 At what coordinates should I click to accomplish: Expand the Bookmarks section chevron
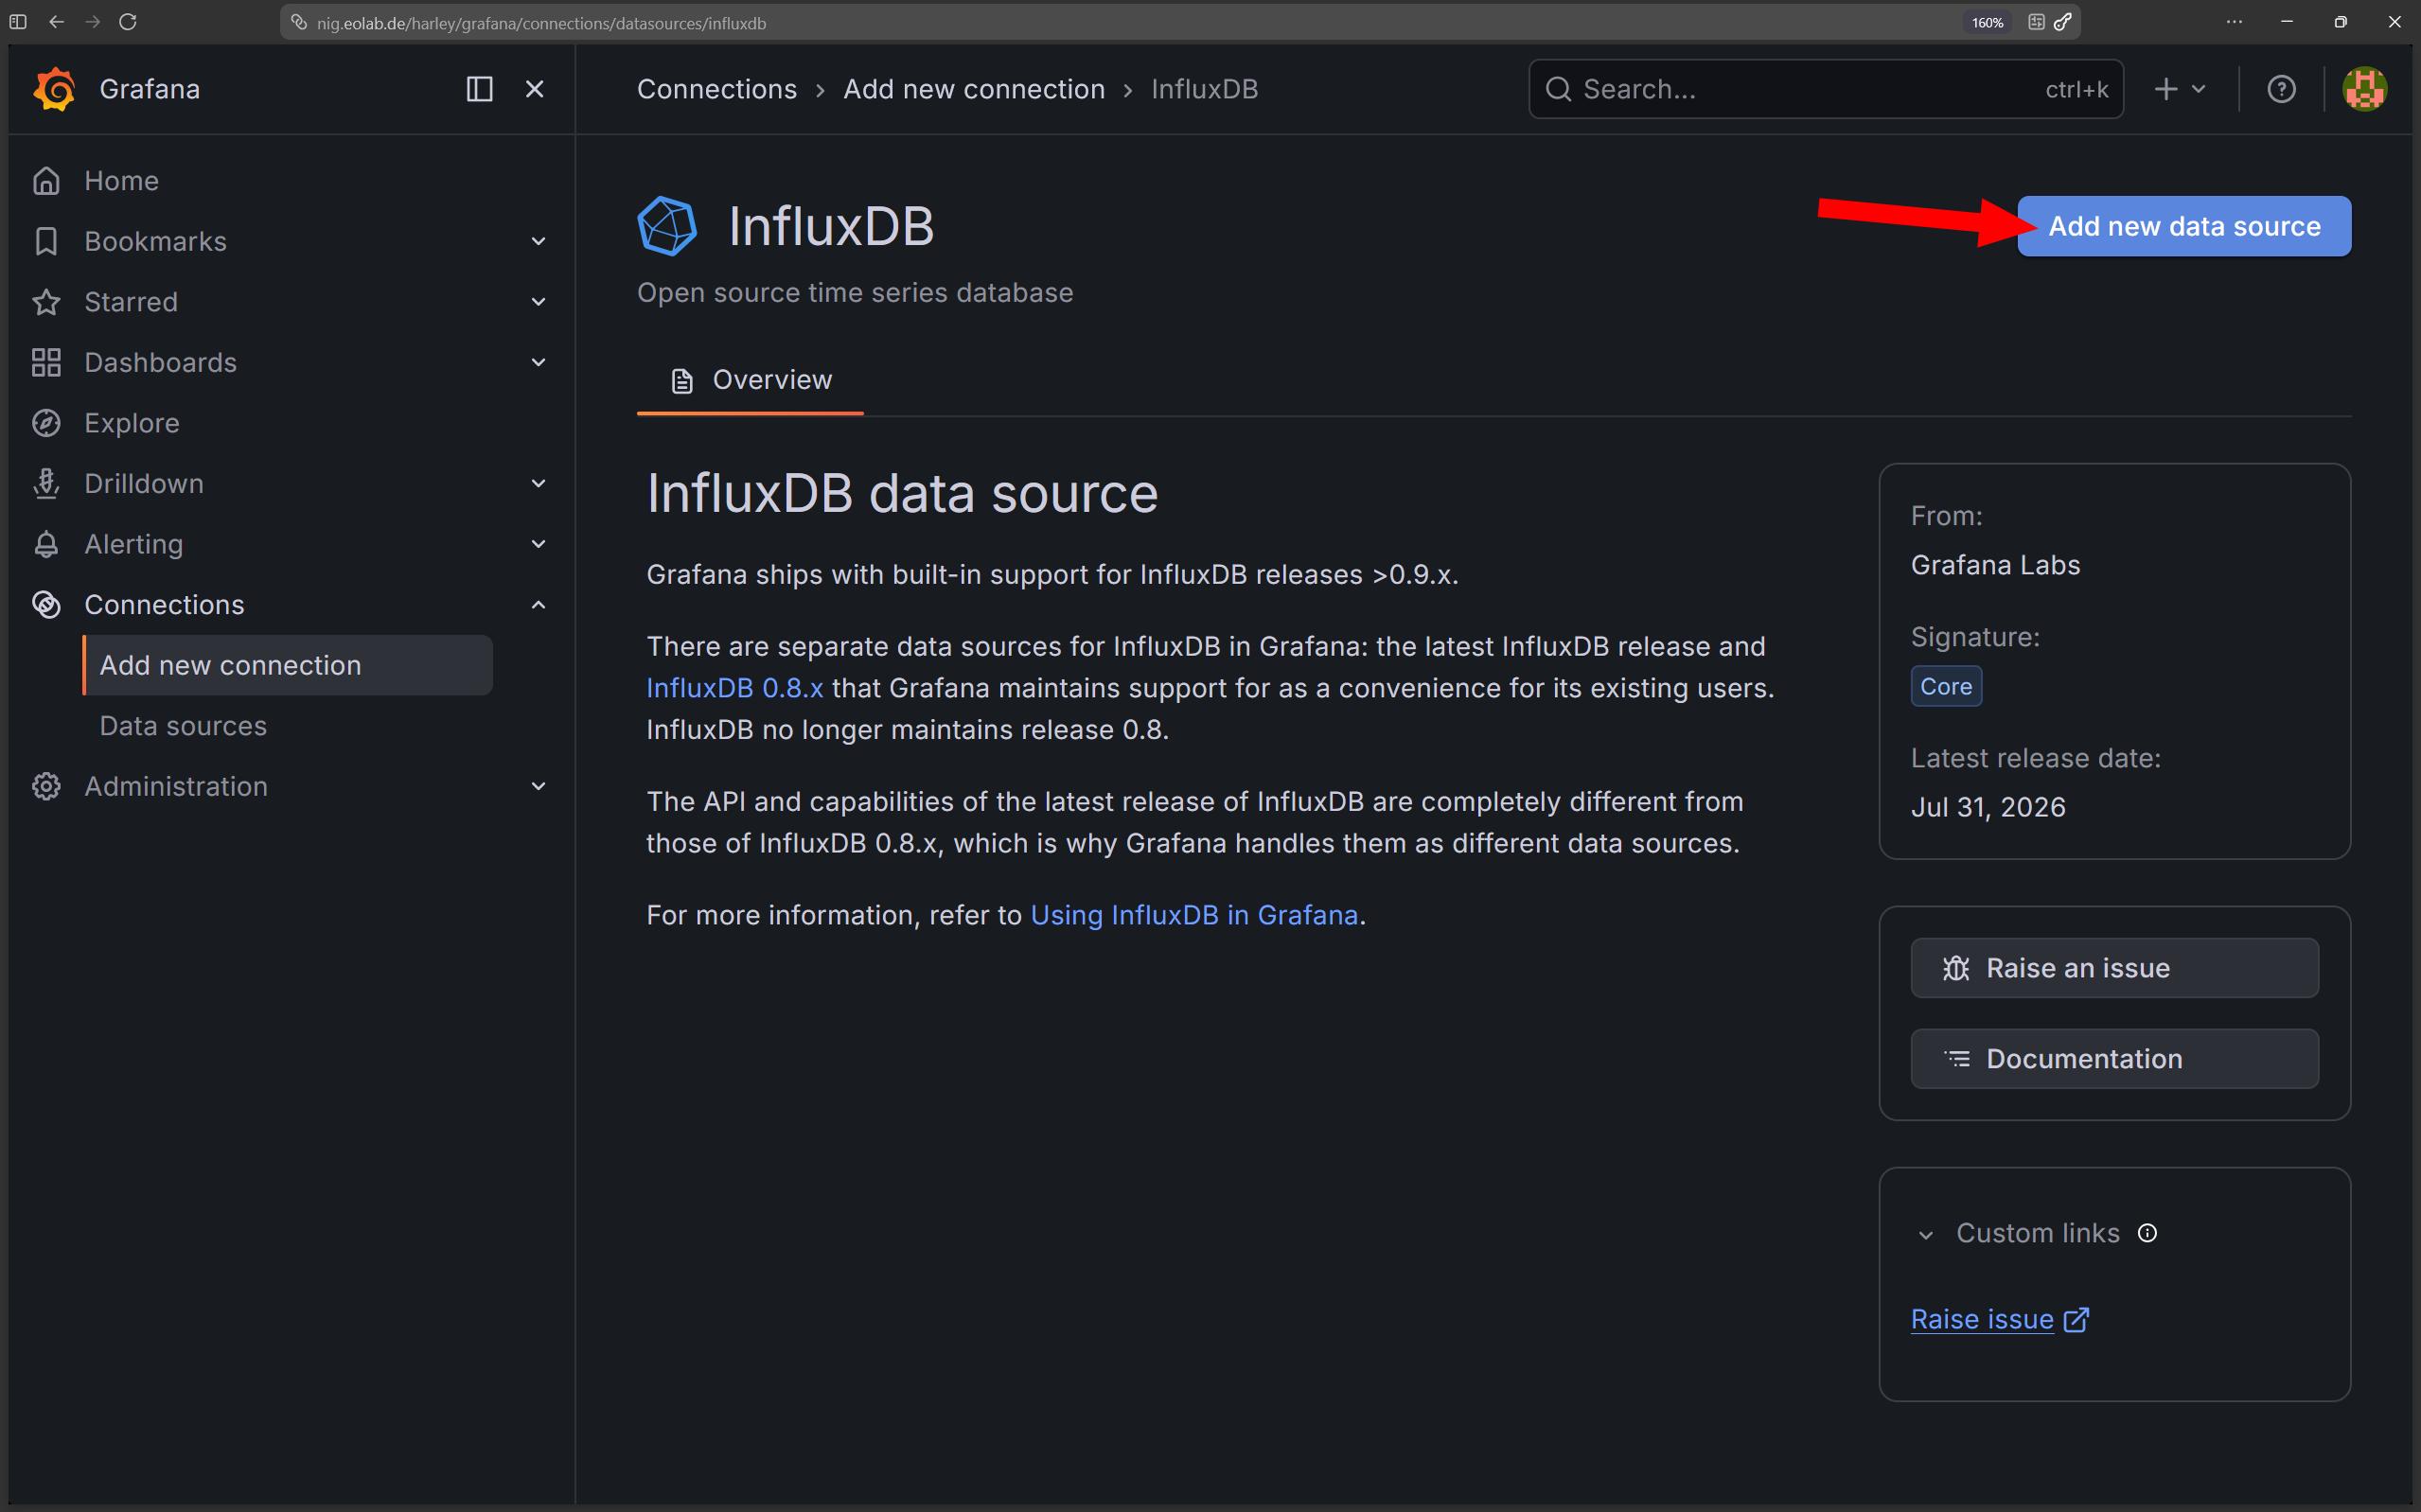538,241
